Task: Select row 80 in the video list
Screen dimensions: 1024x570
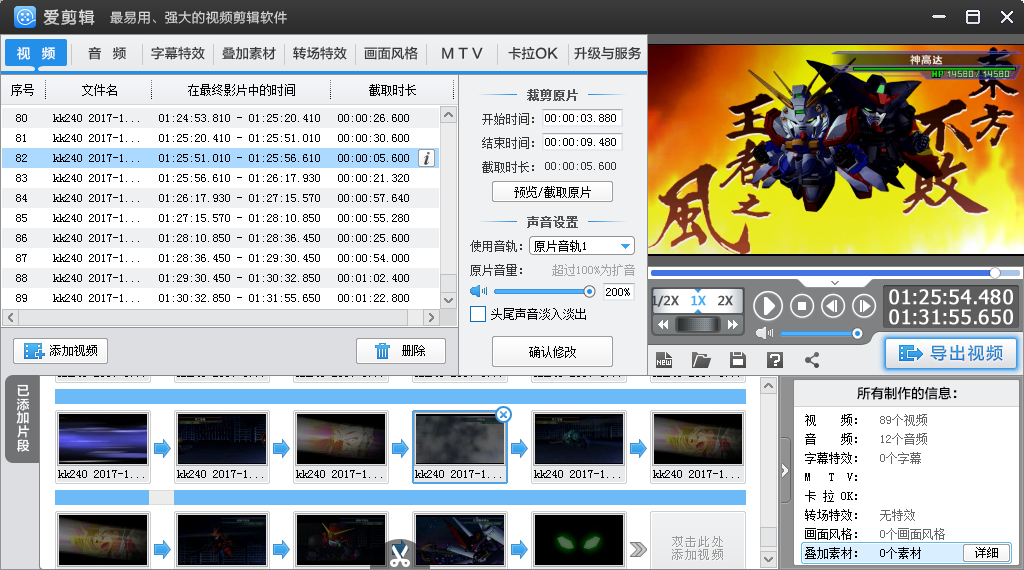Action: [x=220, y=118]
